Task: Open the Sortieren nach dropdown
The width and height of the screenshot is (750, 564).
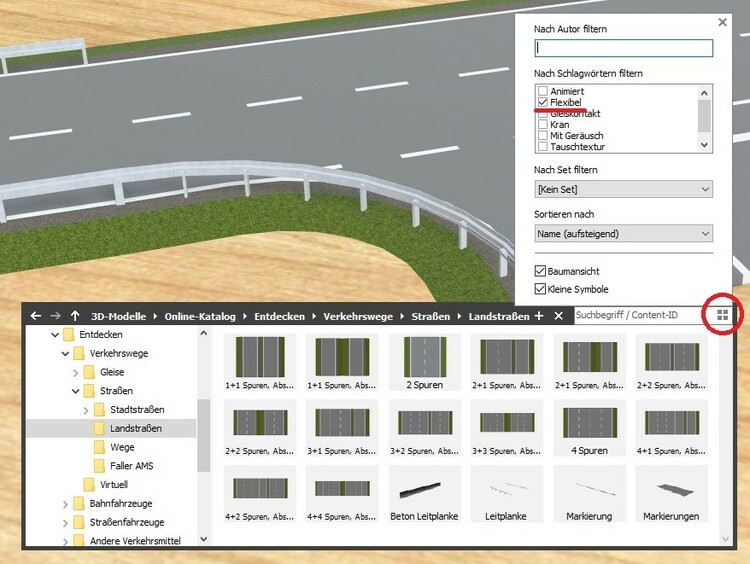Action: point(623,233)
